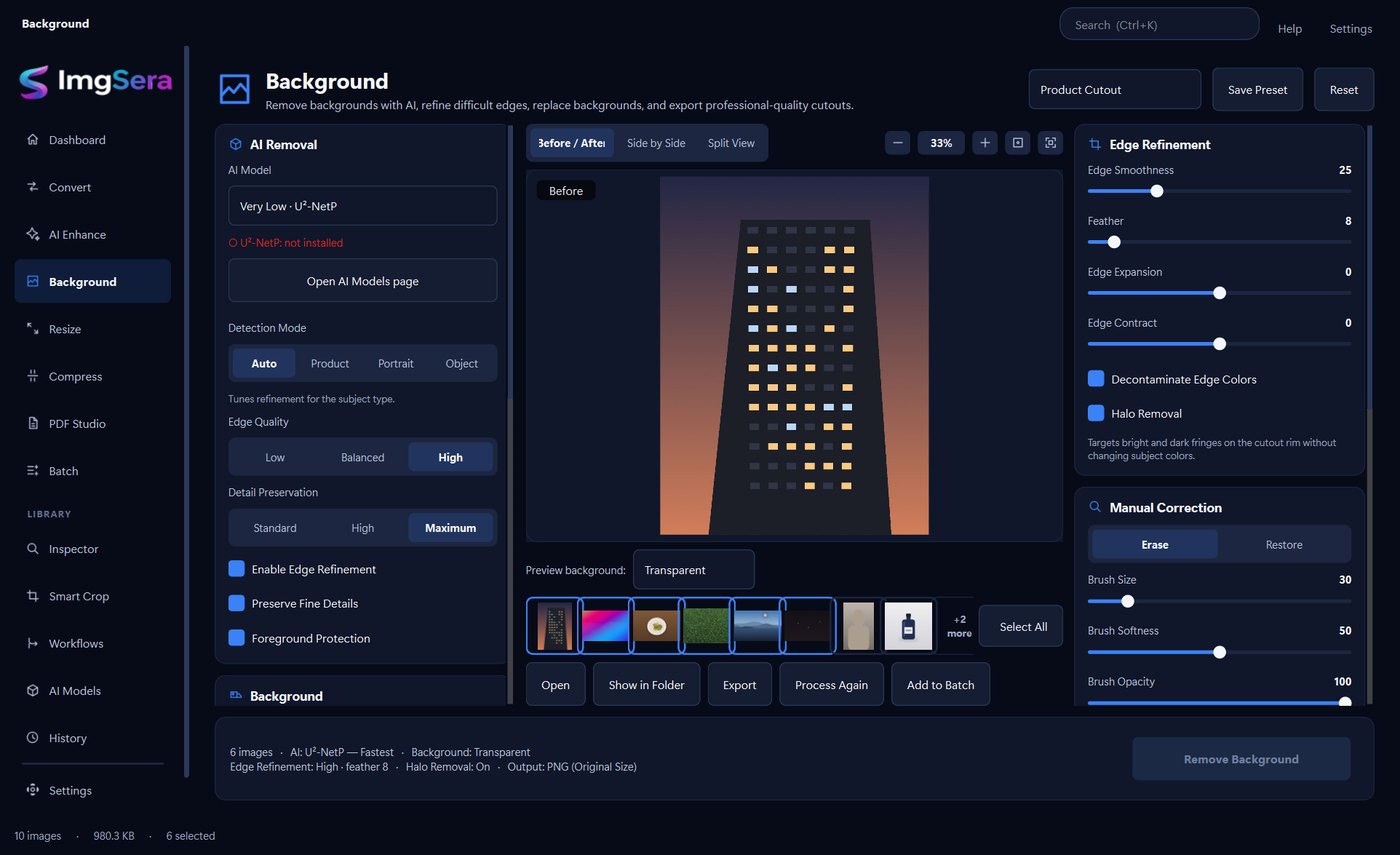The width and height of the screenshot is (1400, 855).
Task: Toggle the Preserve Fine Details checkbox
Action: (x=237, y=603)
